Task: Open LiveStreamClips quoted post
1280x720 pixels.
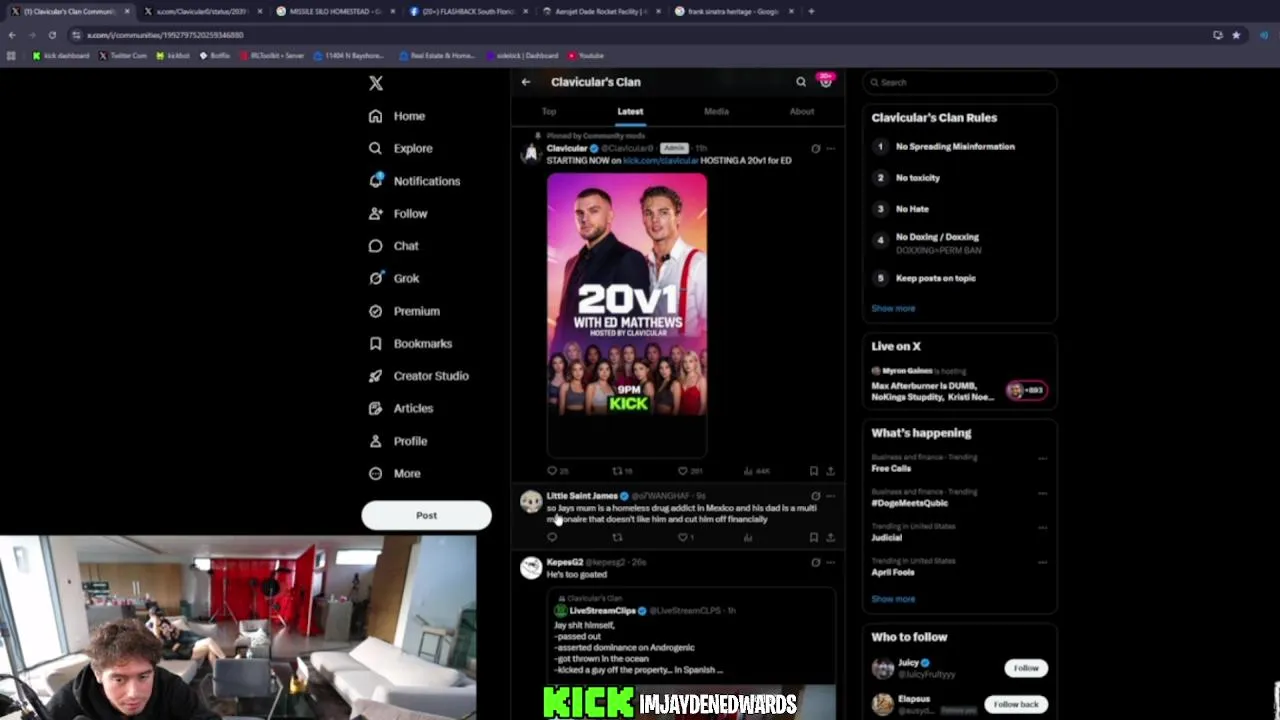Action: (x=692, y=640)
